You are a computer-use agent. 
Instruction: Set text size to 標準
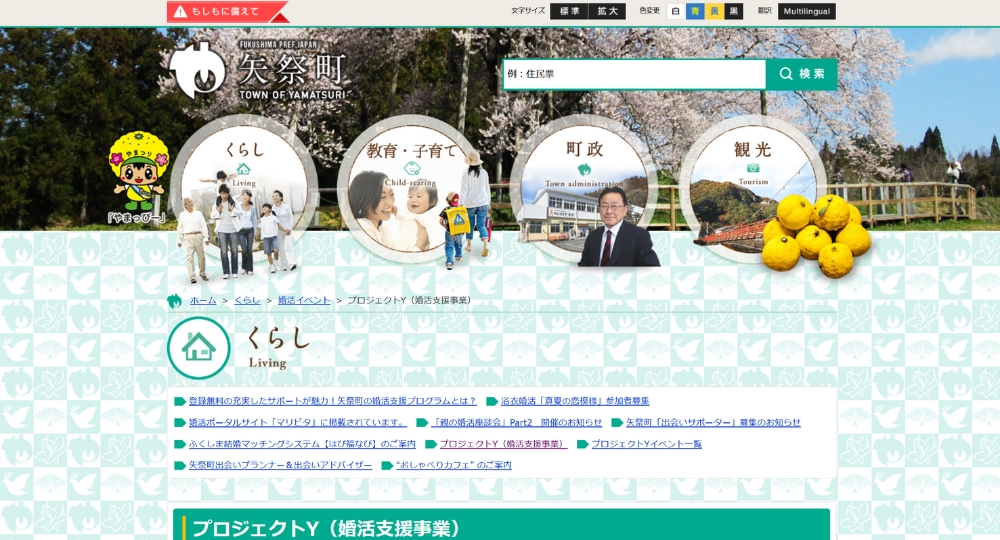click(x=569, y=11)
